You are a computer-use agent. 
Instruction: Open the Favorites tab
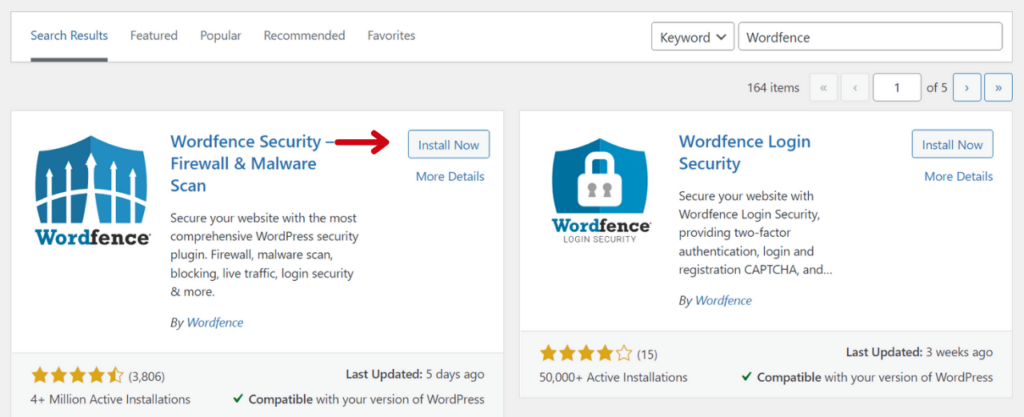[391, 35]
